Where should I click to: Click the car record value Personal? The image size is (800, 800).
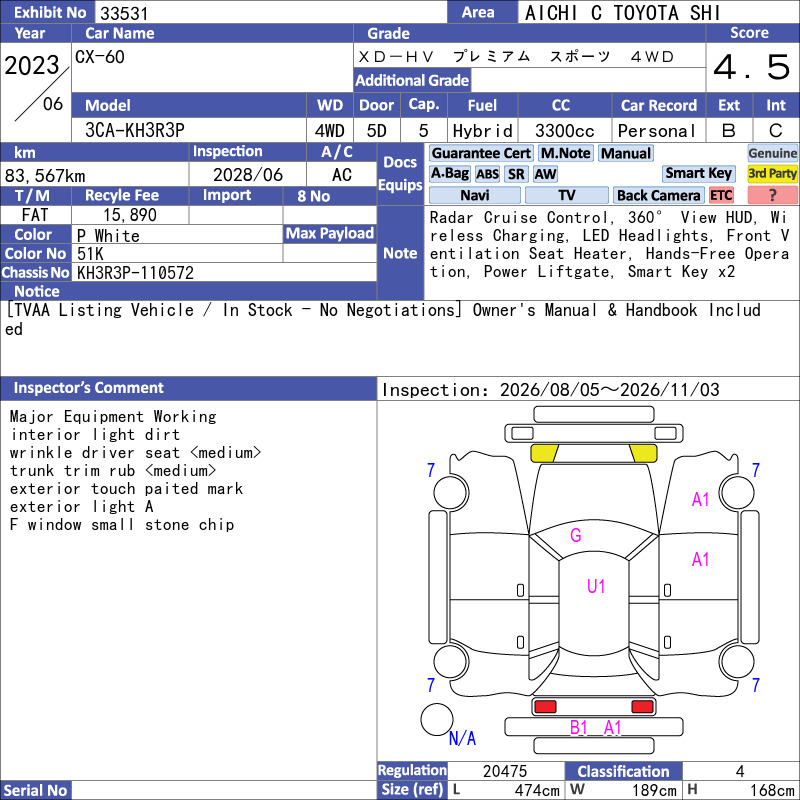tap(657, 131)
